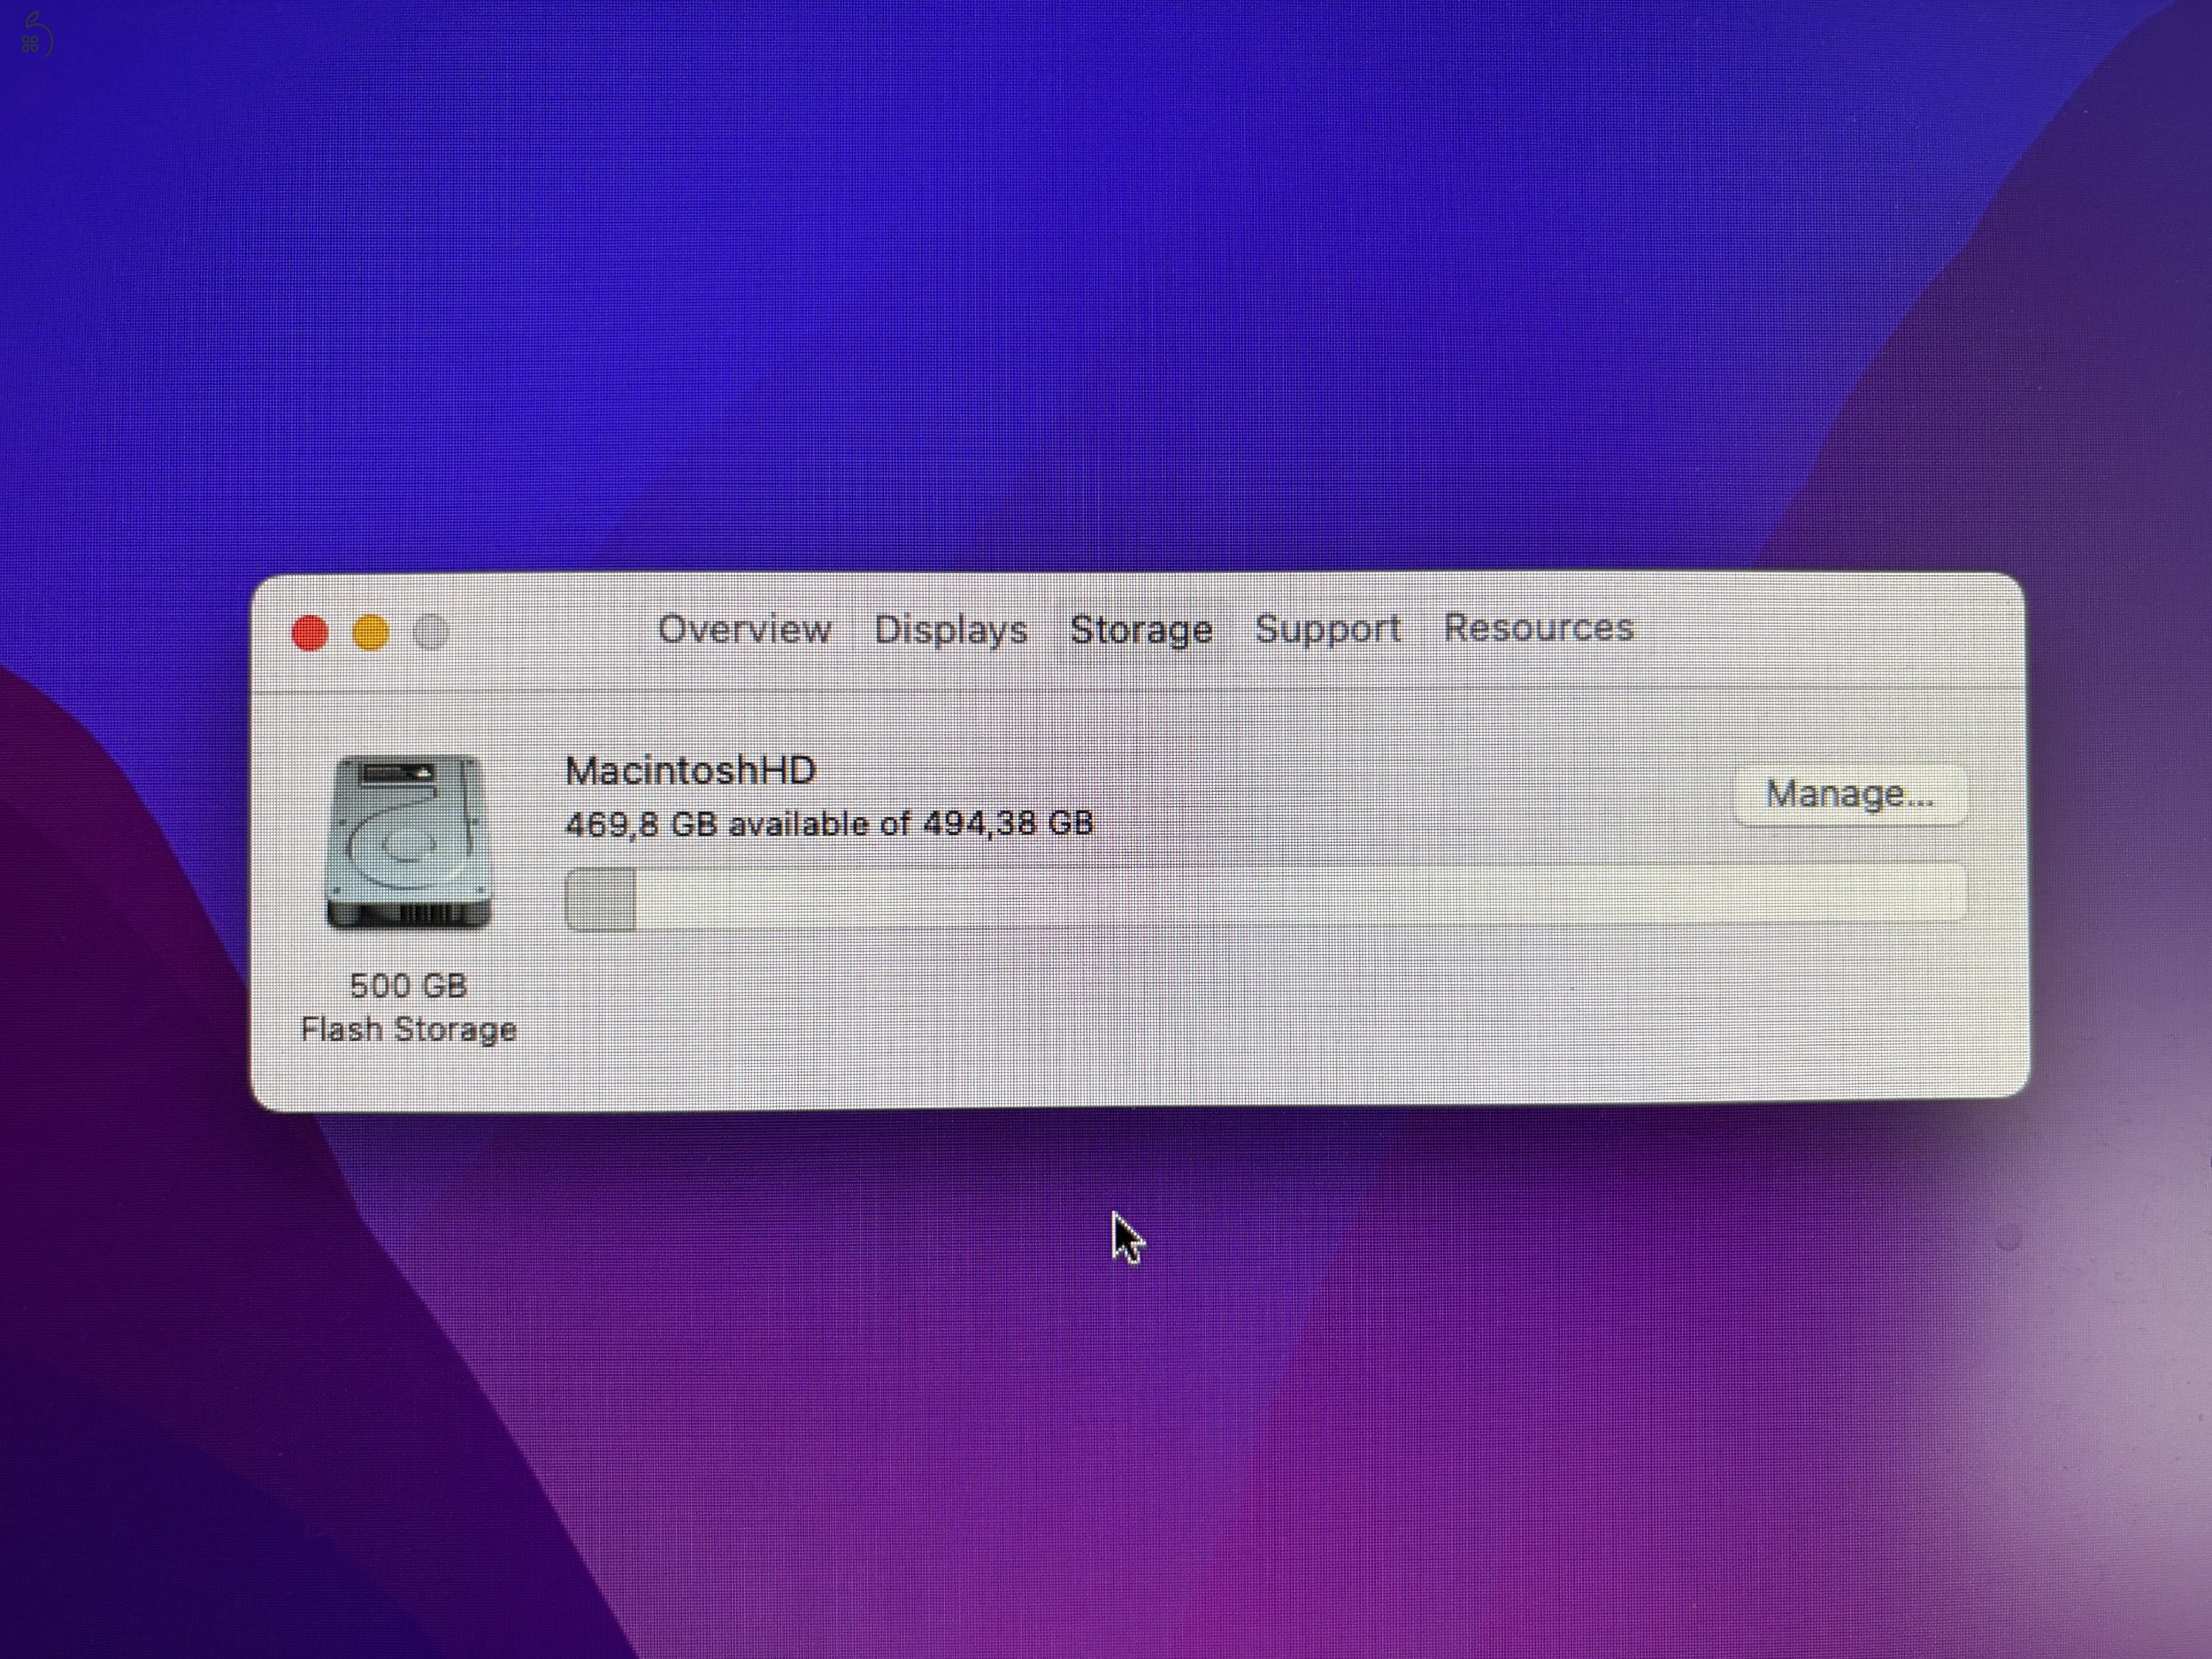Click the Manage... button
Image resolution: width=2212 pixels, height=1659 pixels.
[1849, 794]
